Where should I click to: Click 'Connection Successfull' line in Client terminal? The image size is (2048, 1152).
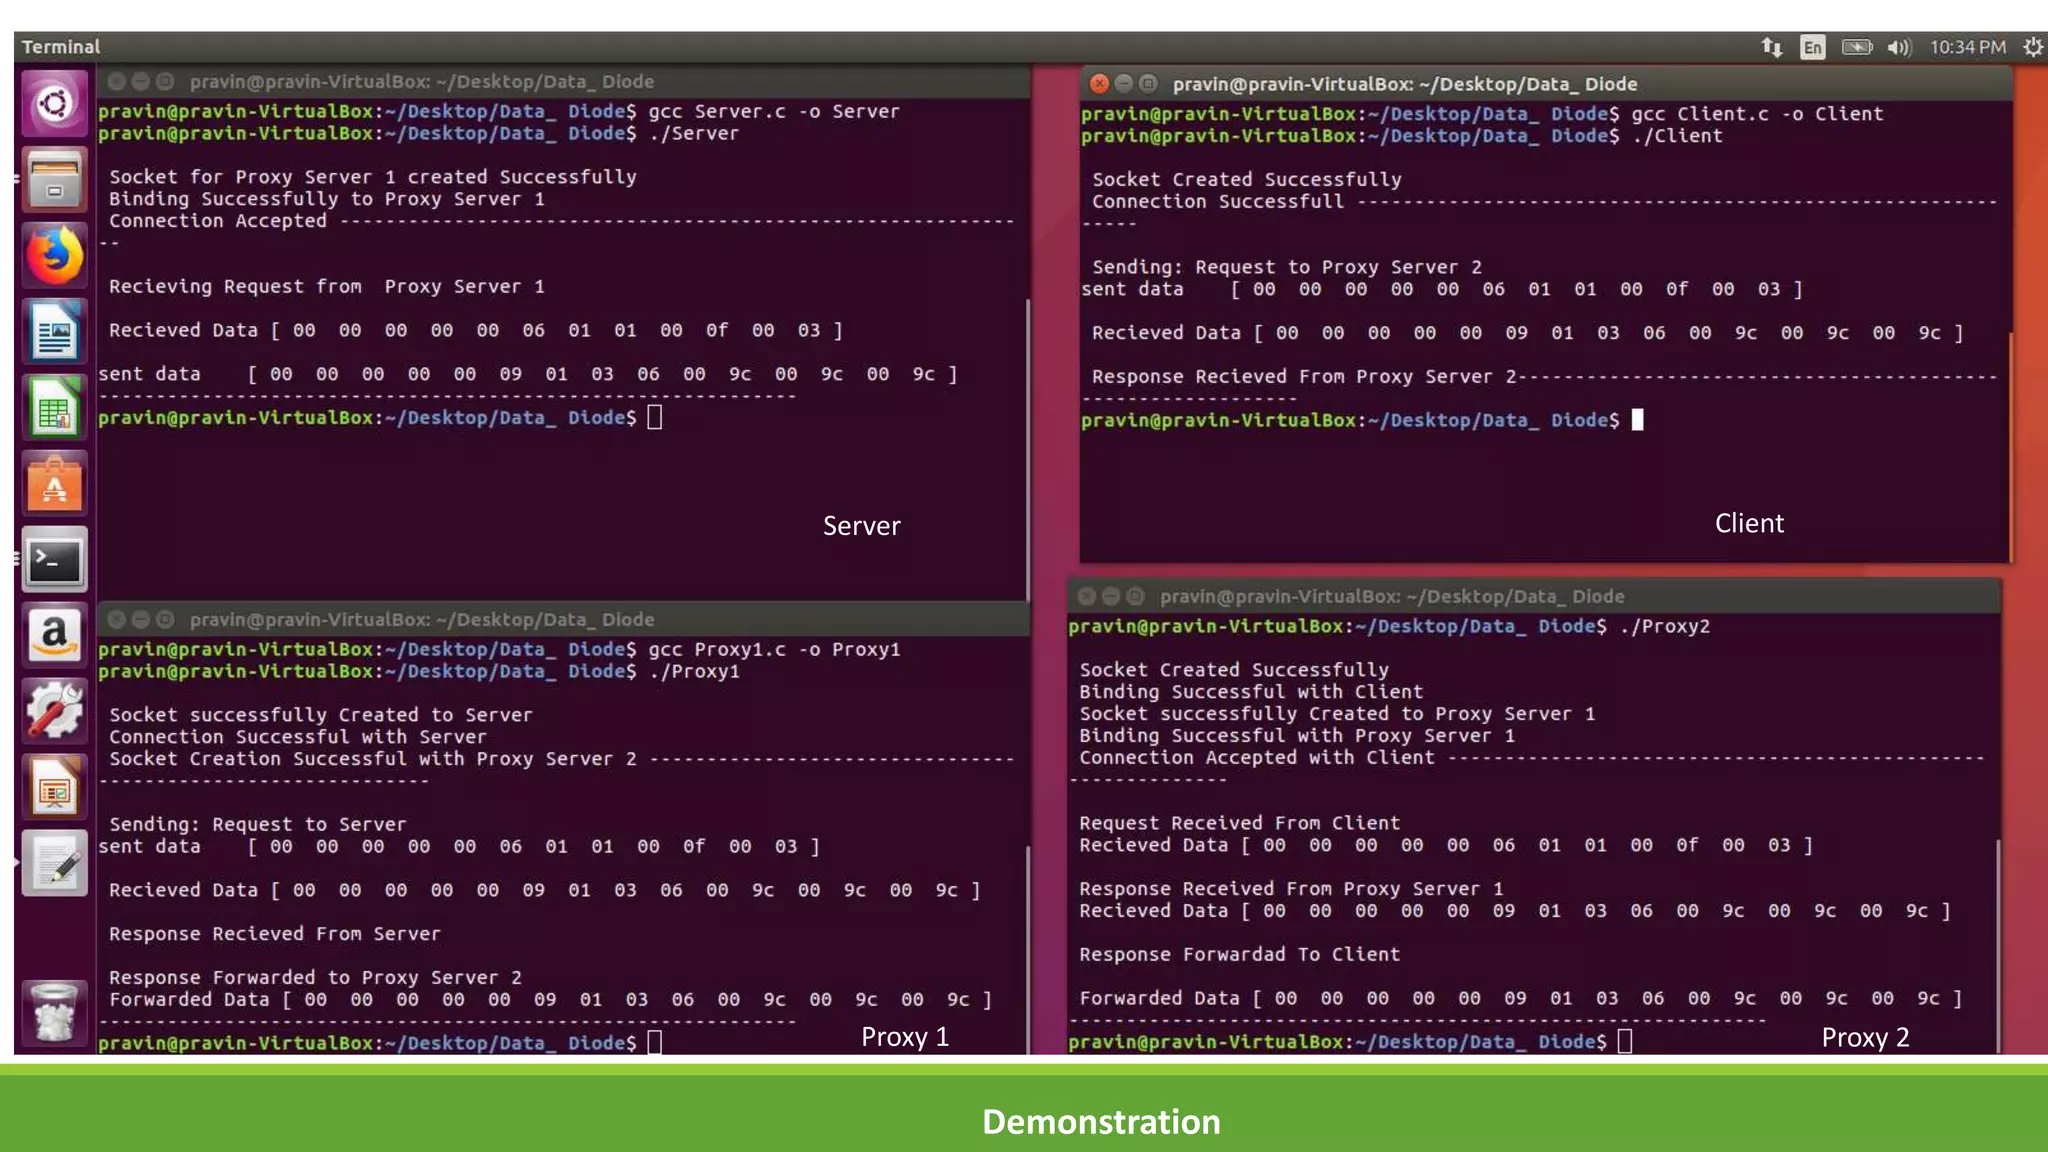coord(1218,201)
